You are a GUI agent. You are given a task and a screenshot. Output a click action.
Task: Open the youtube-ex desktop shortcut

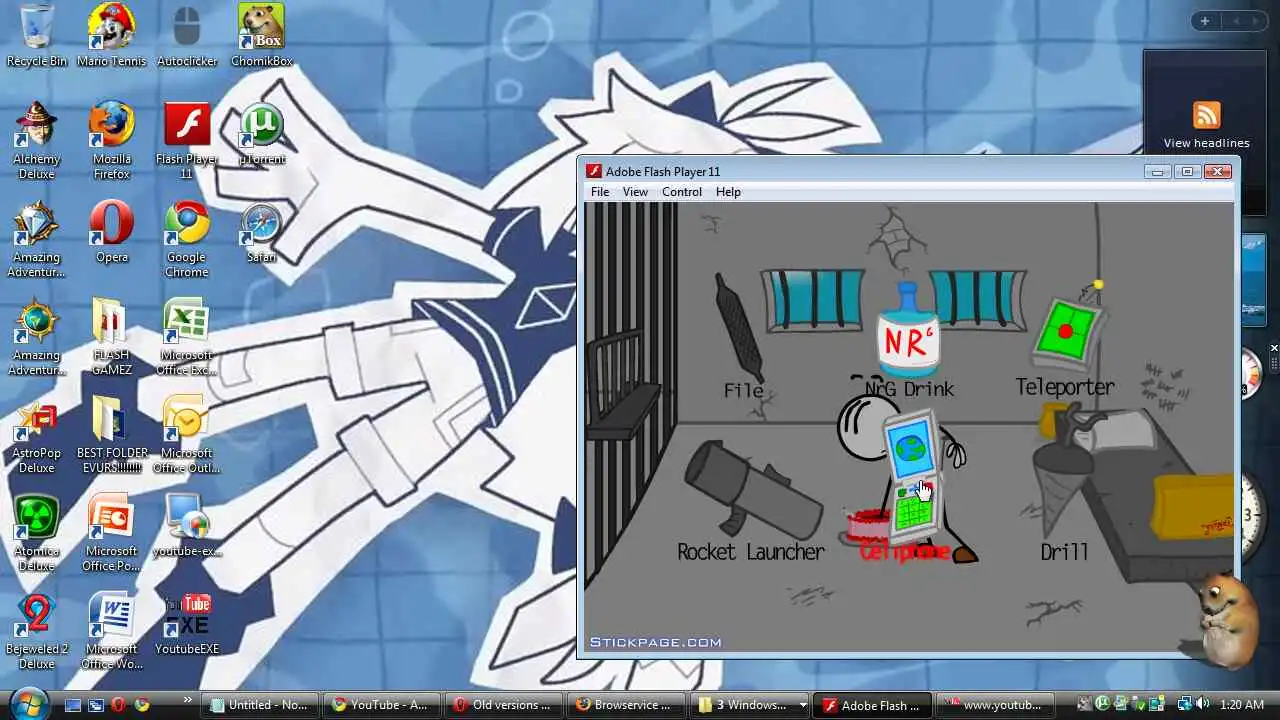point(187,525)
